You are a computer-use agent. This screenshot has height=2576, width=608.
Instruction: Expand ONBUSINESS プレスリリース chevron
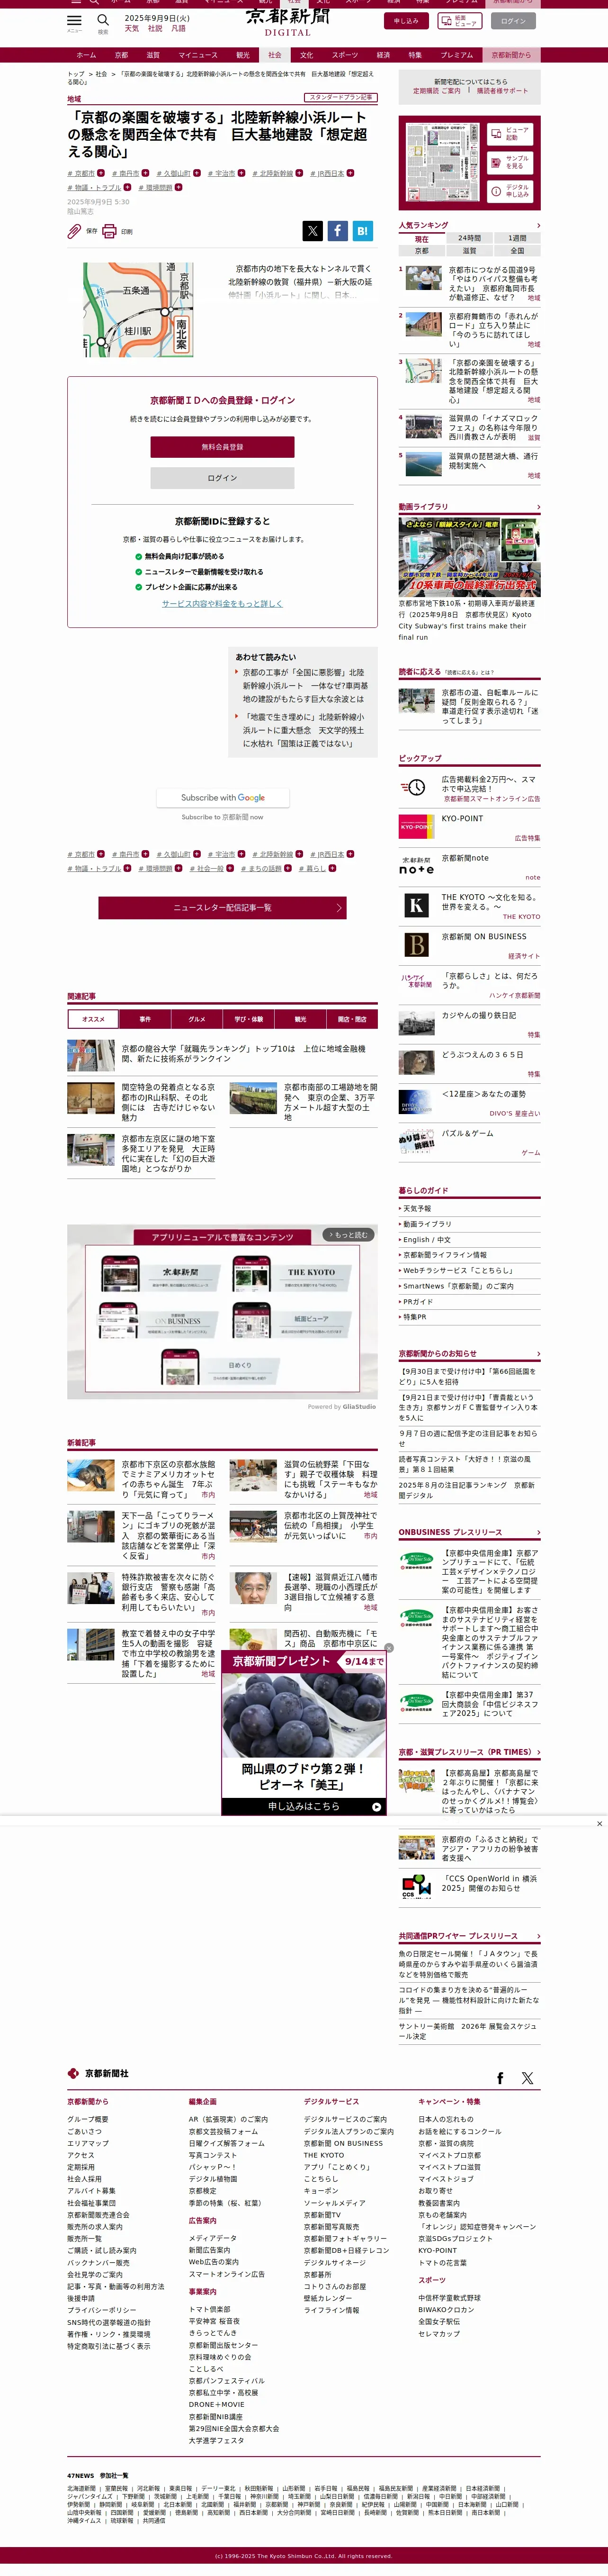point(538,1533)
